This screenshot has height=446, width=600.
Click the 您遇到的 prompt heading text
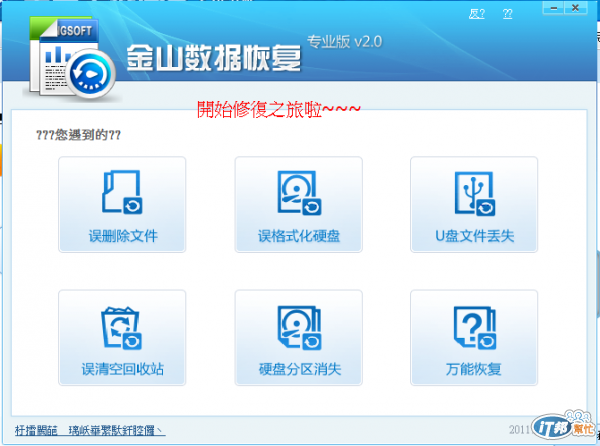click(x=78, y=135)
